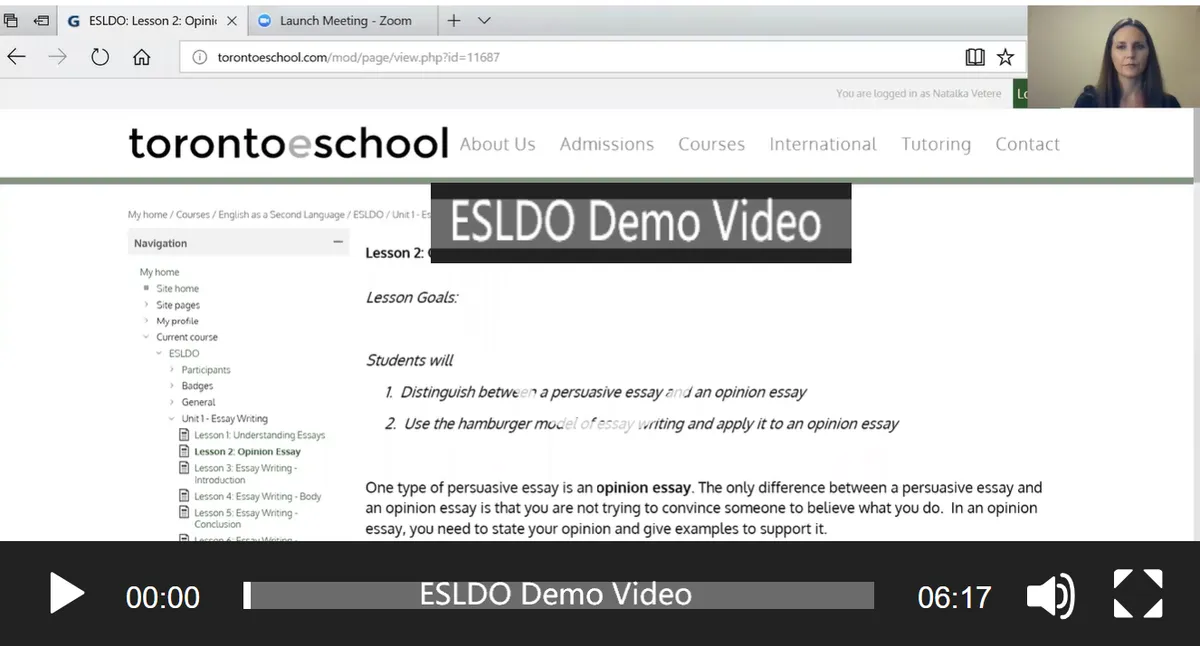Viewport: 1200px width, 646px height.
Task: Click the reading view book icon in Edge
Action: 974,57
